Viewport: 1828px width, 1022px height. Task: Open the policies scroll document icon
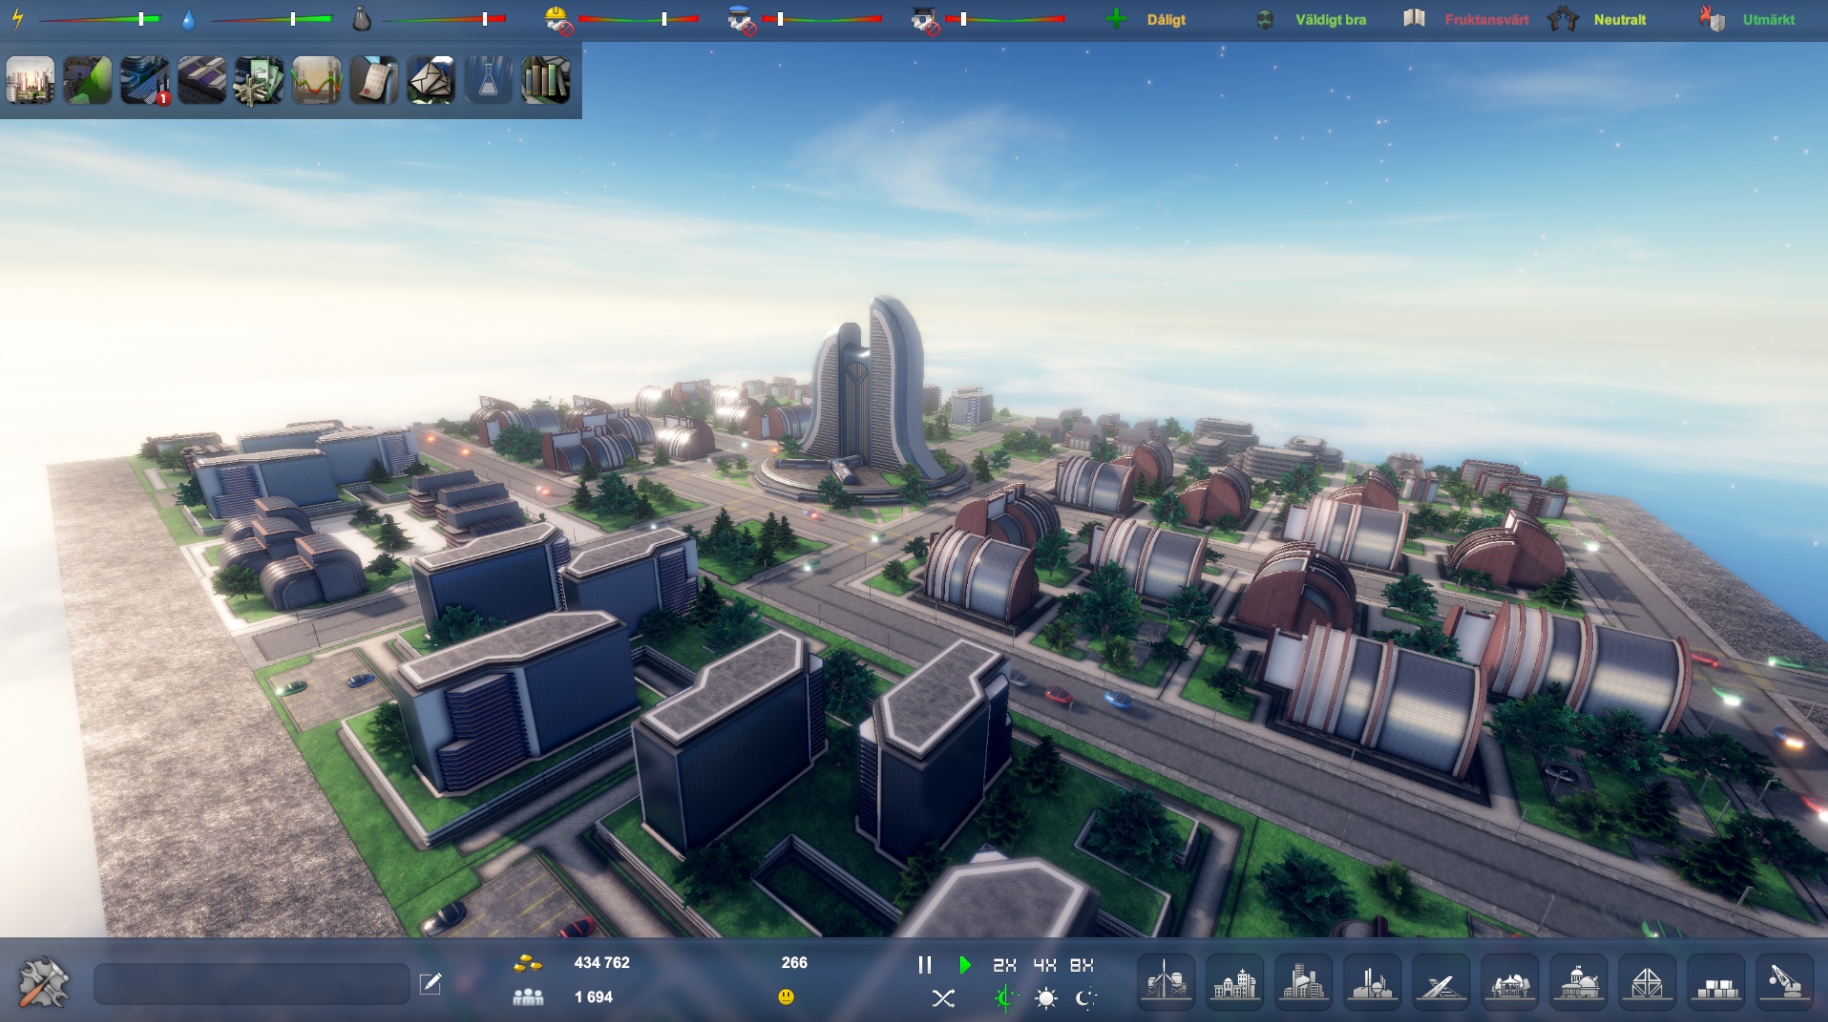click(x=374, y=80)
